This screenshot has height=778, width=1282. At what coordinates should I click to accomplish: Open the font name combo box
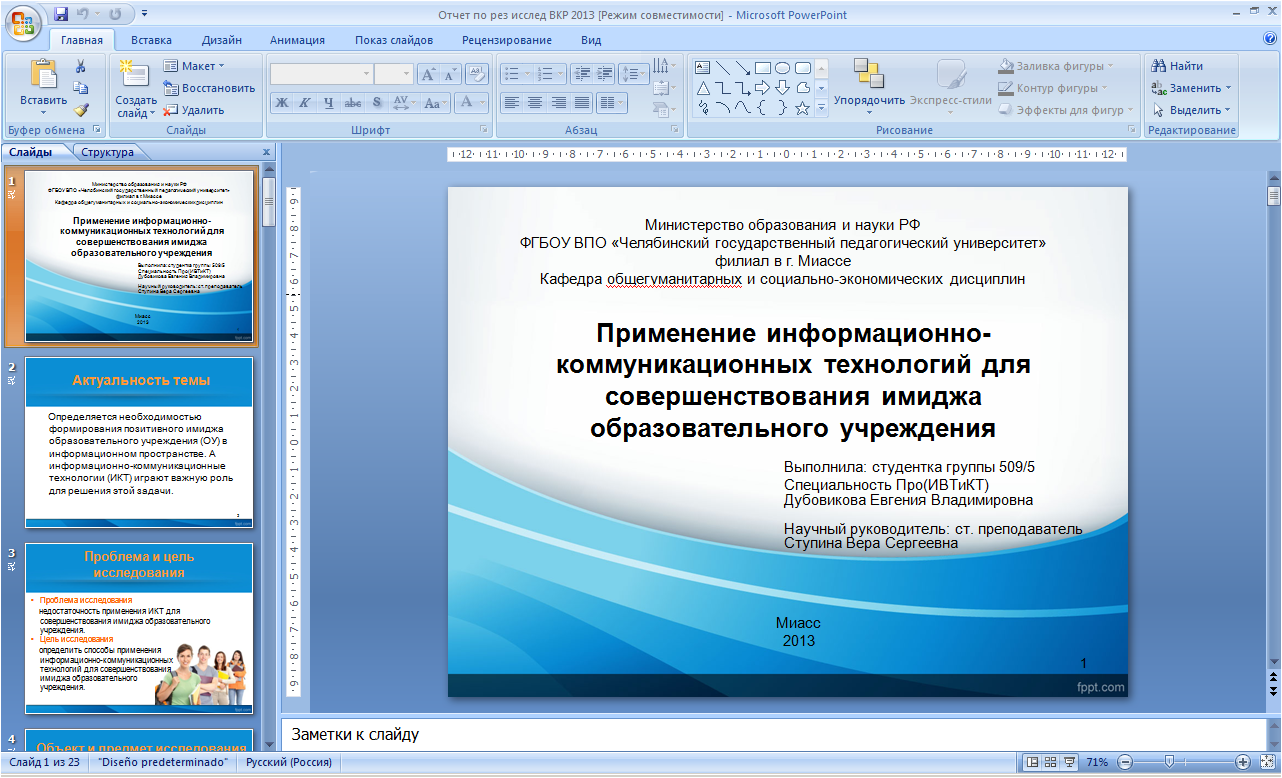(322, 74)
